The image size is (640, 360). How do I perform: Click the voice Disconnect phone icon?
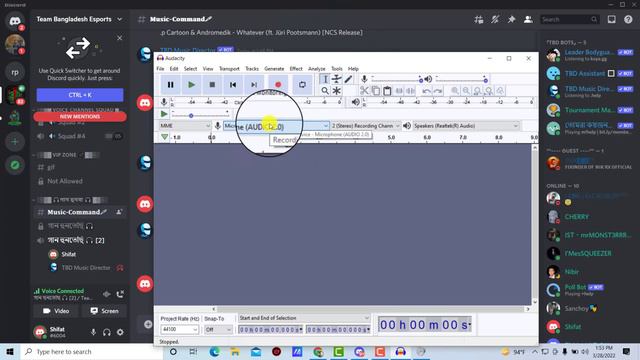120,294
